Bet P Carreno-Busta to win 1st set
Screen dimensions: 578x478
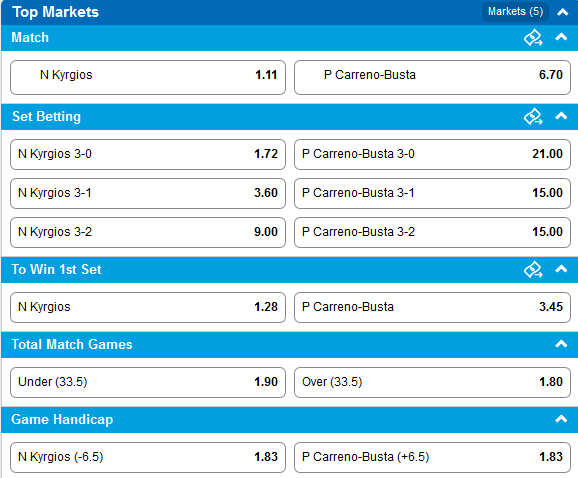click(x=432, y=307)
